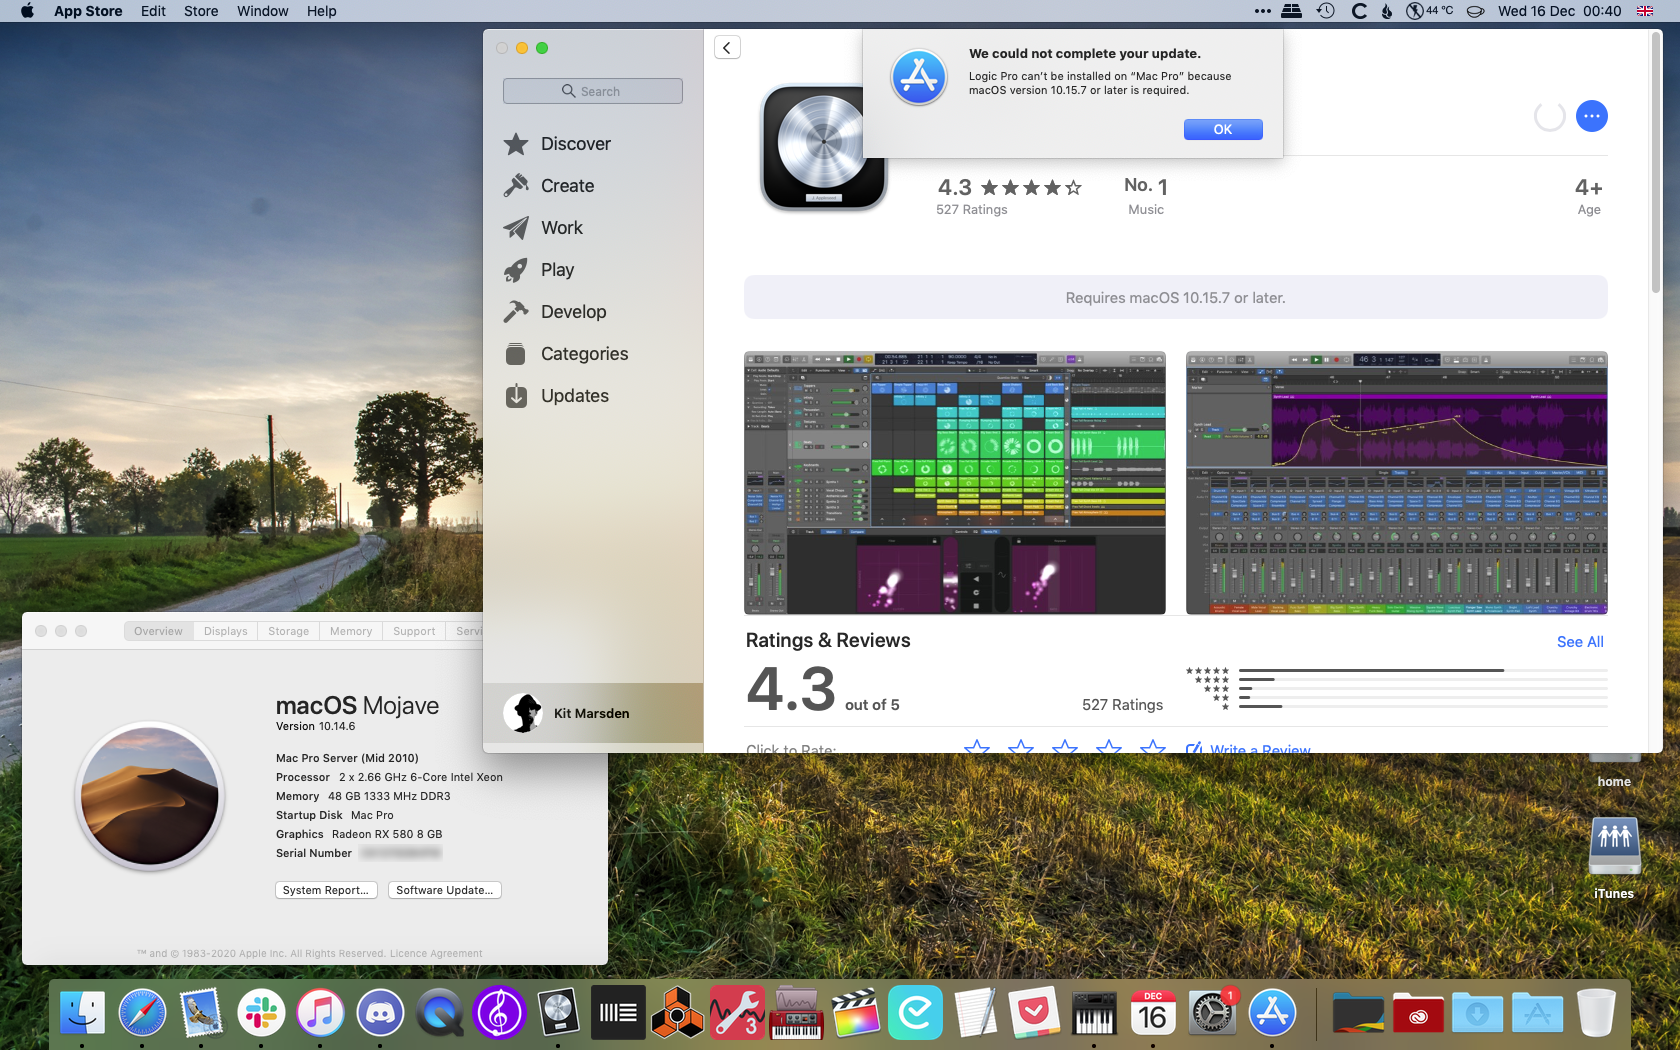The width and height of the screenshot is (1680, 1050).
Task: Click OK in the update error dialog
Action: [x=1222, y=129]
